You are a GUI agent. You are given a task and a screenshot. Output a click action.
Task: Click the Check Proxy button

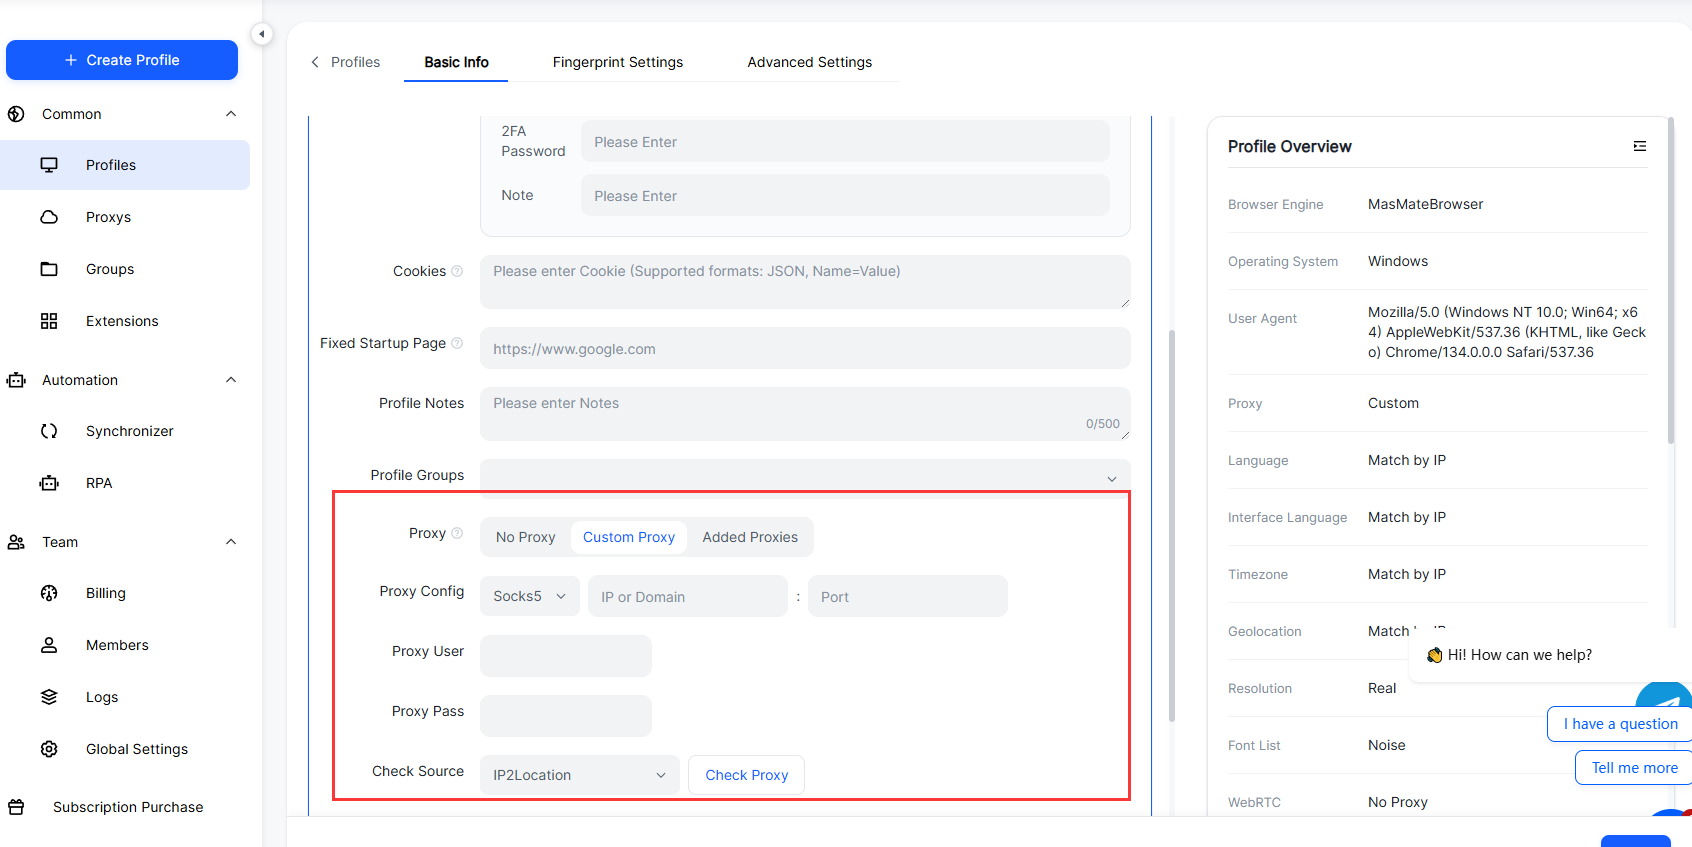746,775
